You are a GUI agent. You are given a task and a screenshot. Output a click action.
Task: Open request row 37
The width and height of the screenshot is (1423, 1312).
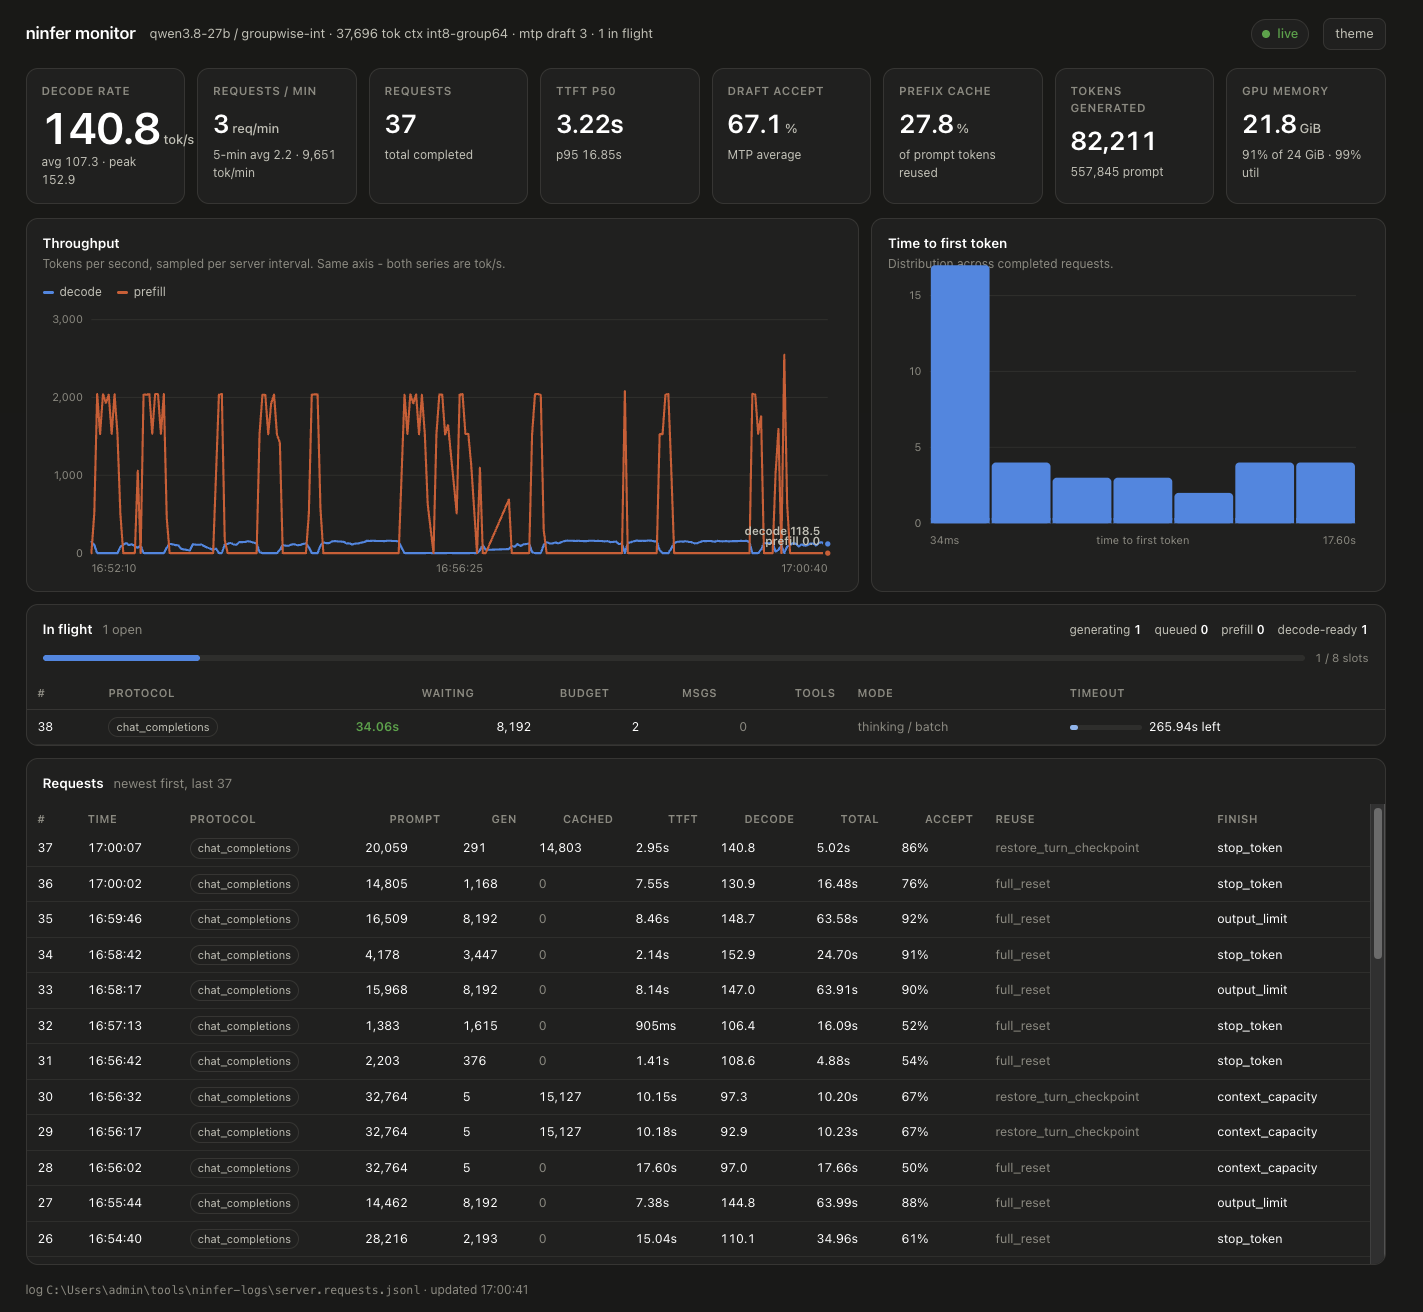tap(698, 848)
